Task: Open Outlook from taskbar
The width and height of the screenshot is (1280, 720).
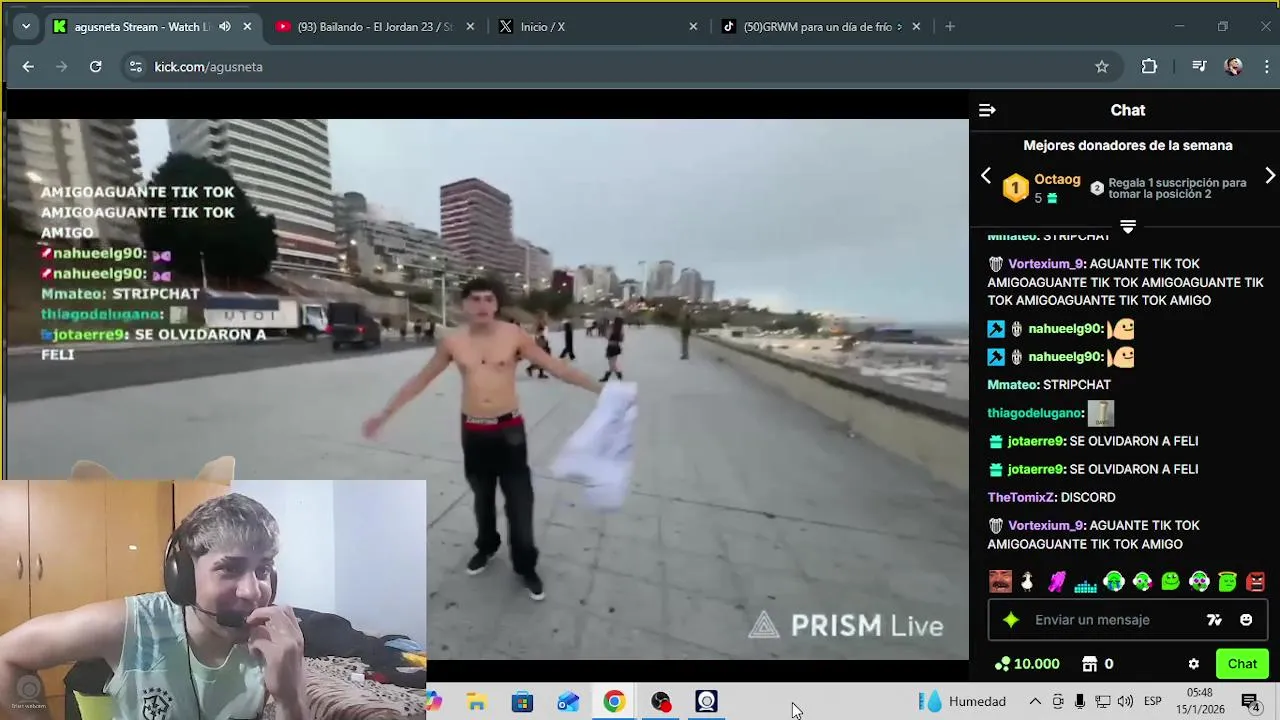Action: (568, 702)
